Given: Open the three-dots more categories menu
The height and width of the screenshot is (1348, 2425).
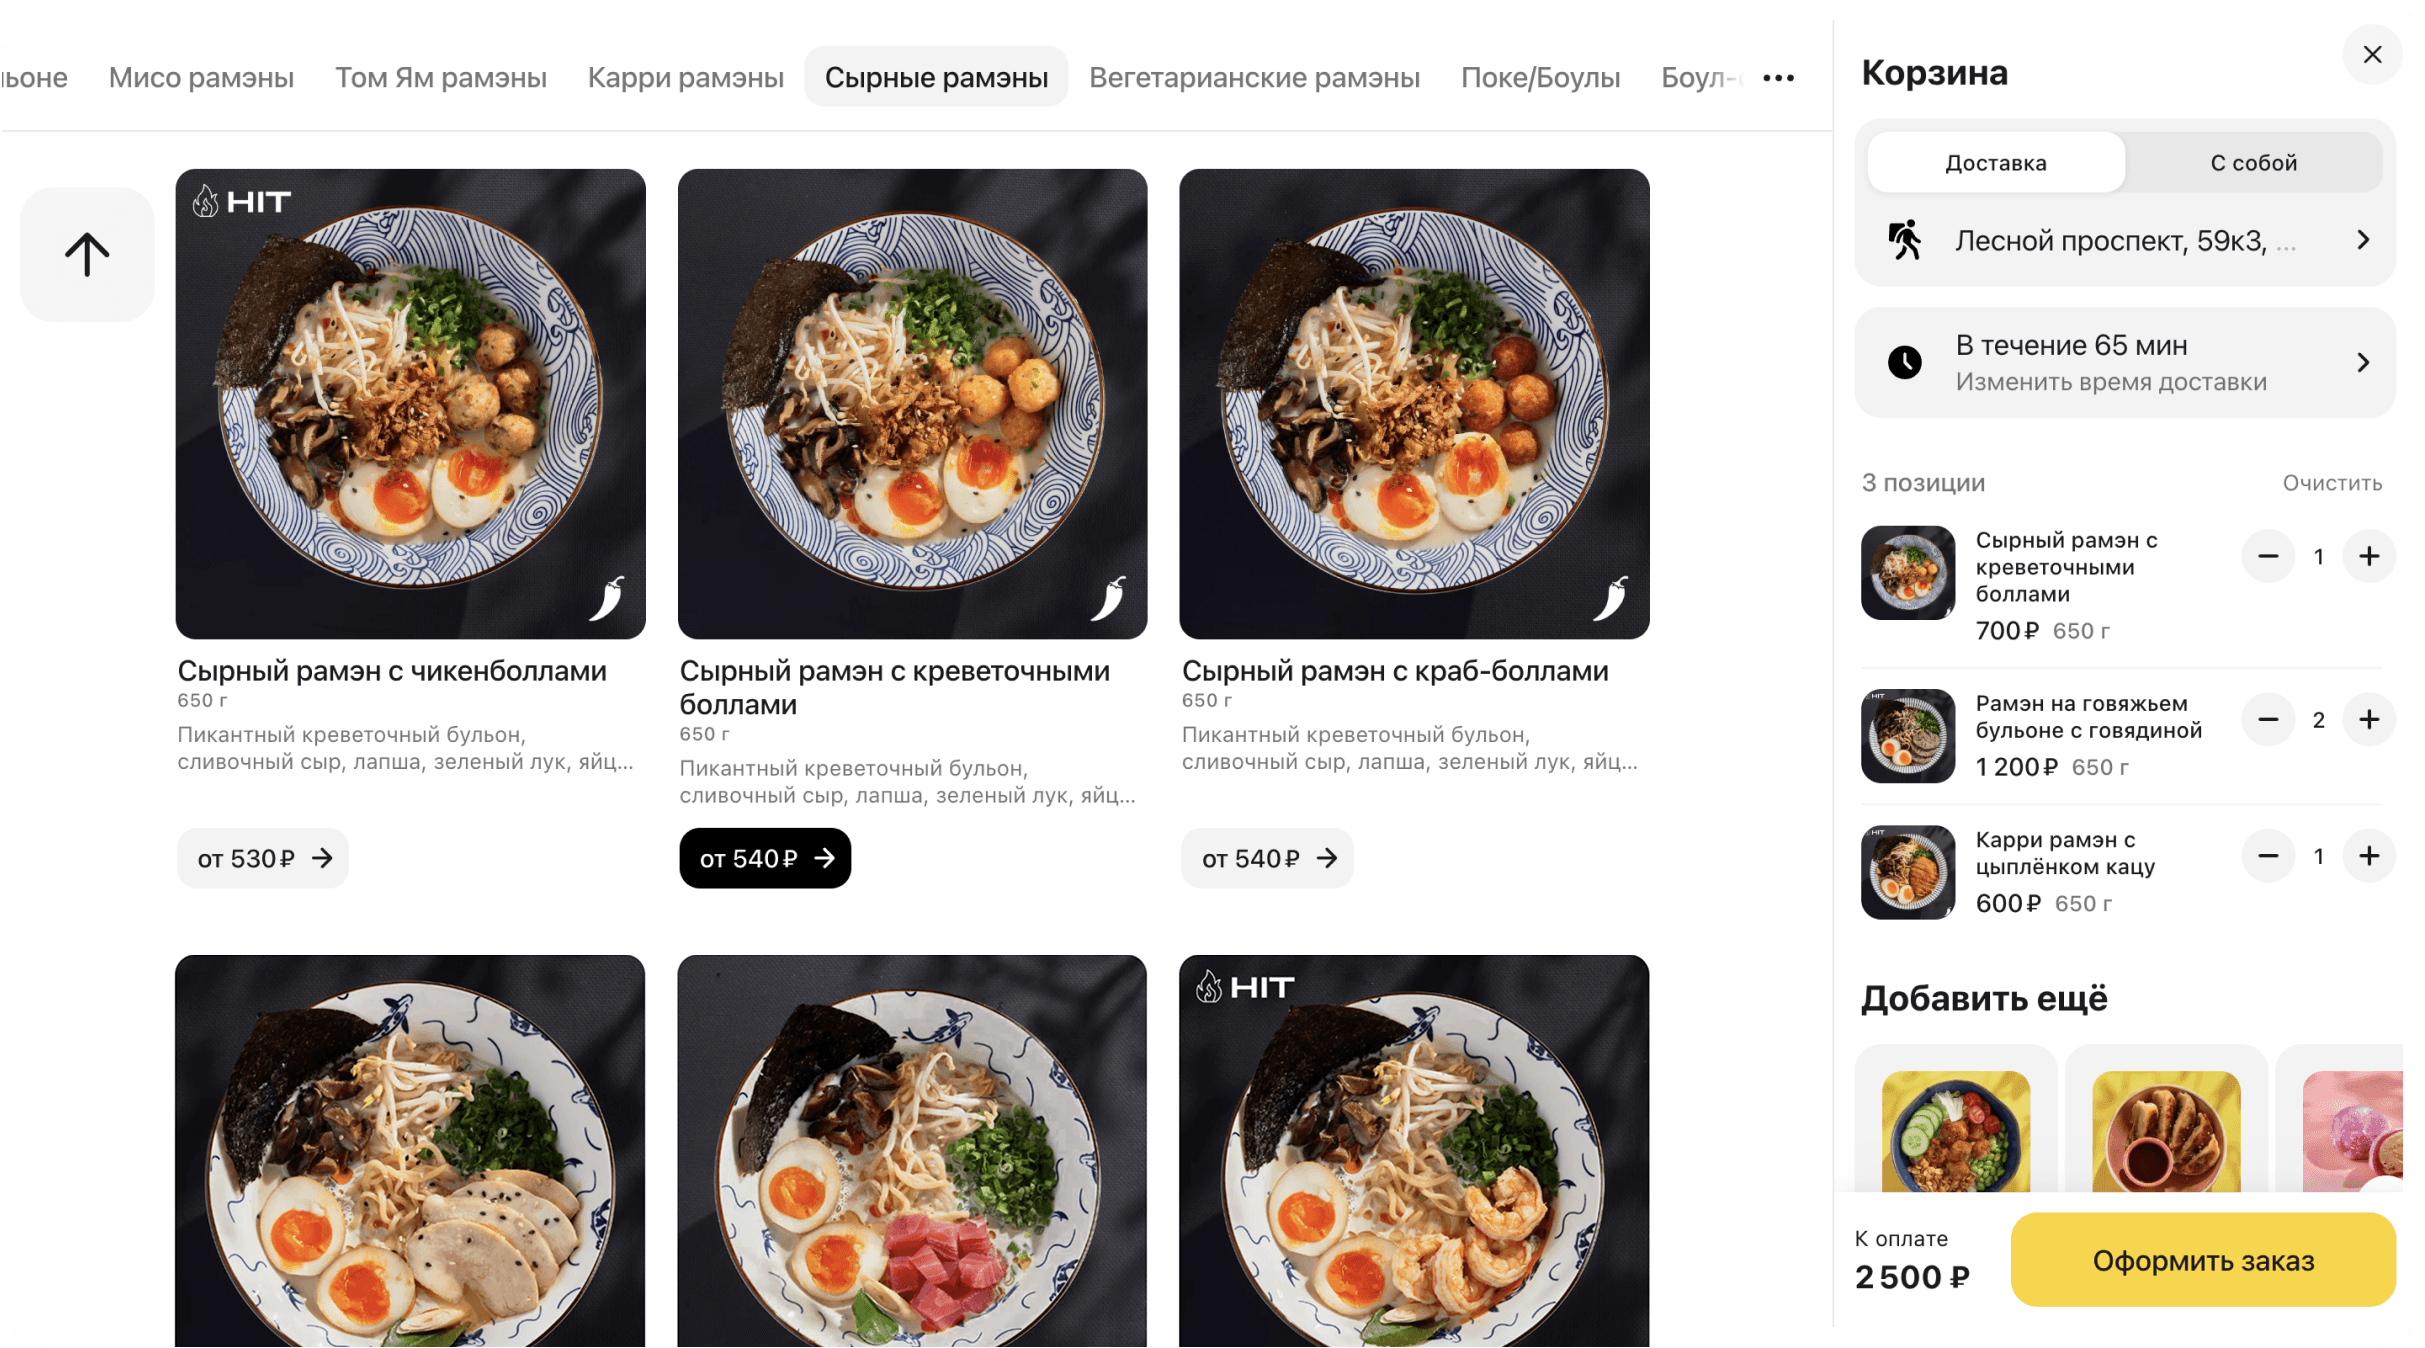Looking at the screenshot, I should pyautogui.click(x=1778, y=78).
